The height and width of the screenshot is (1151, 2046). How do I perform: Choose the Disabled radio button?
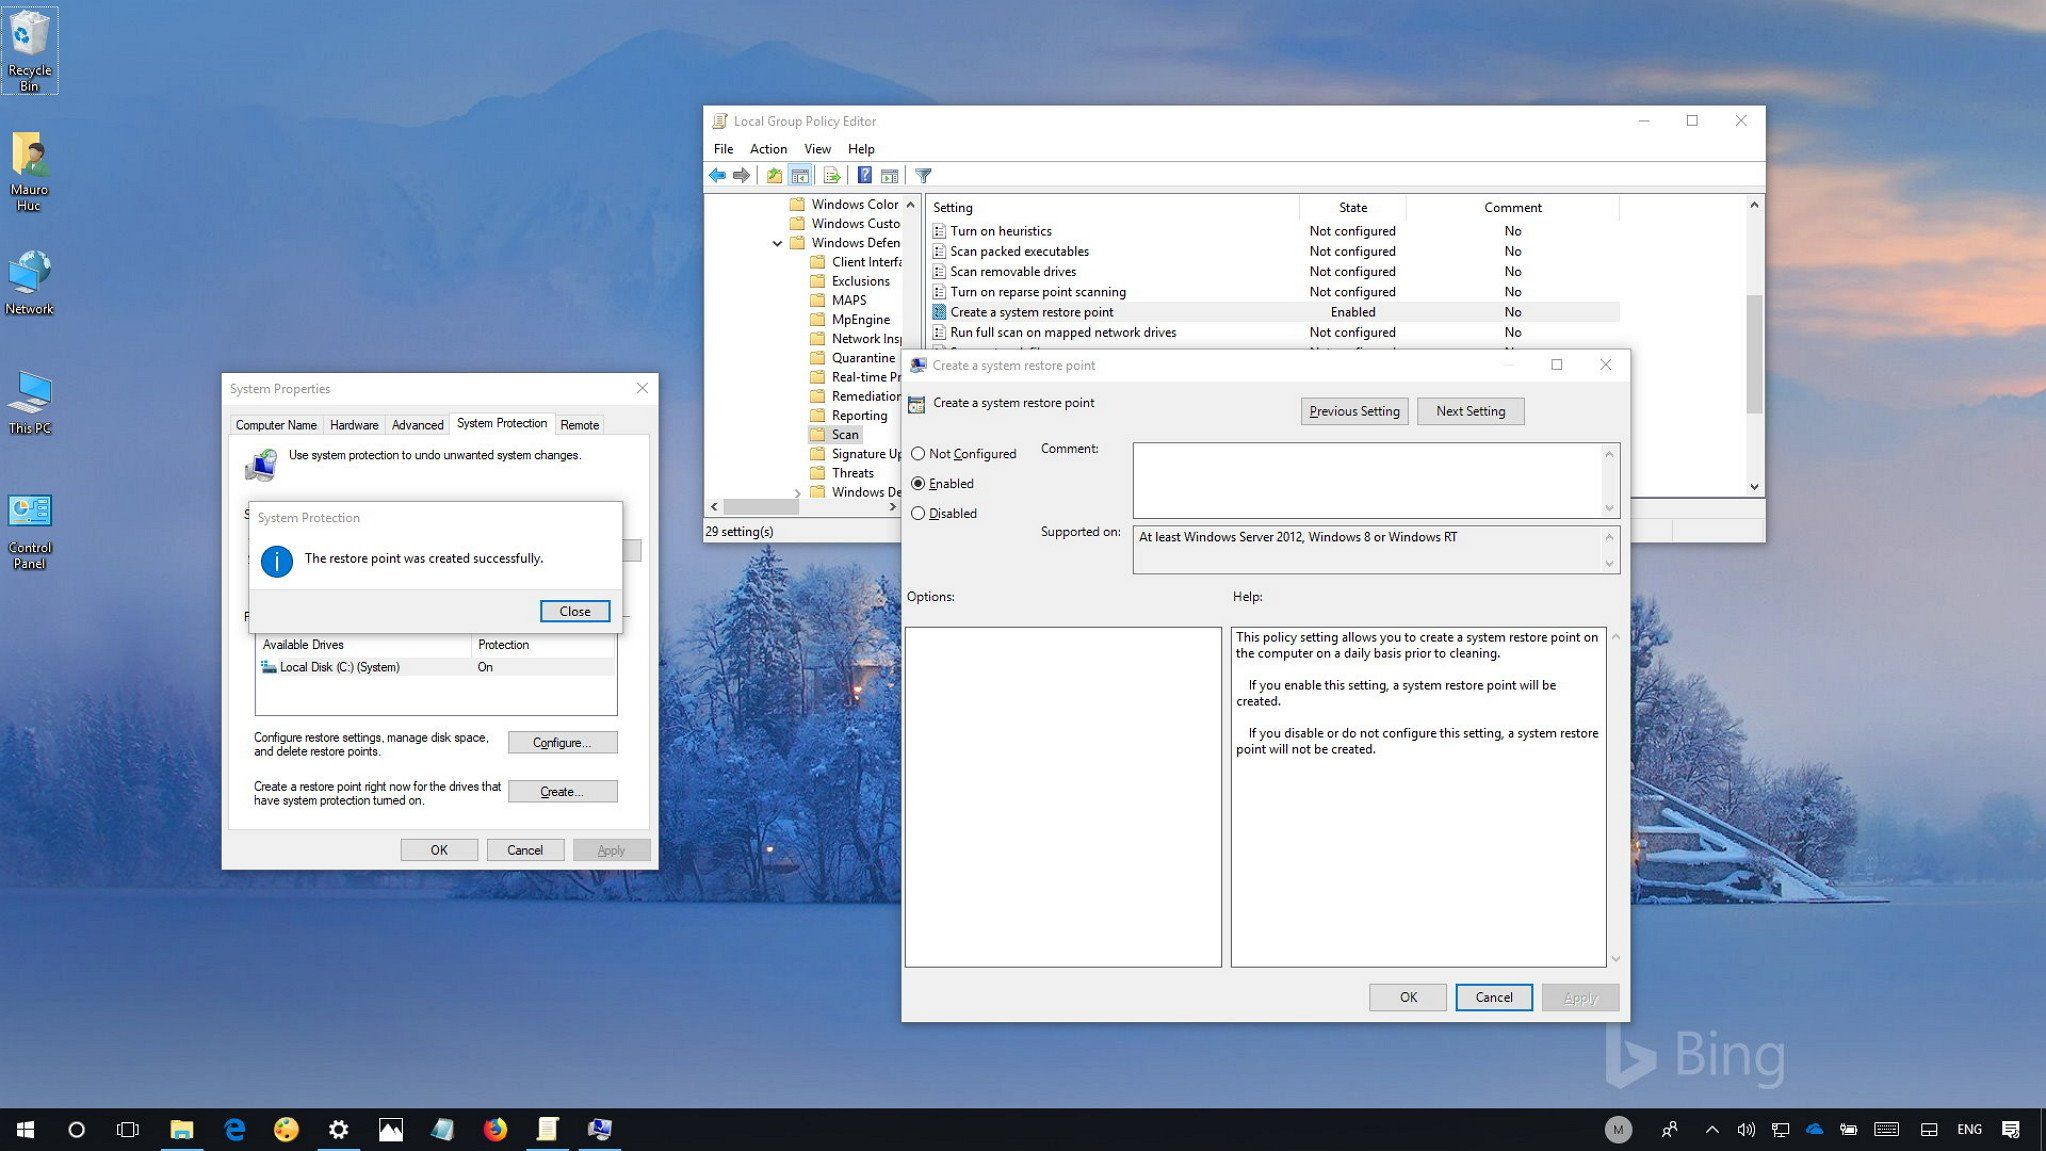tap(918, 513)
